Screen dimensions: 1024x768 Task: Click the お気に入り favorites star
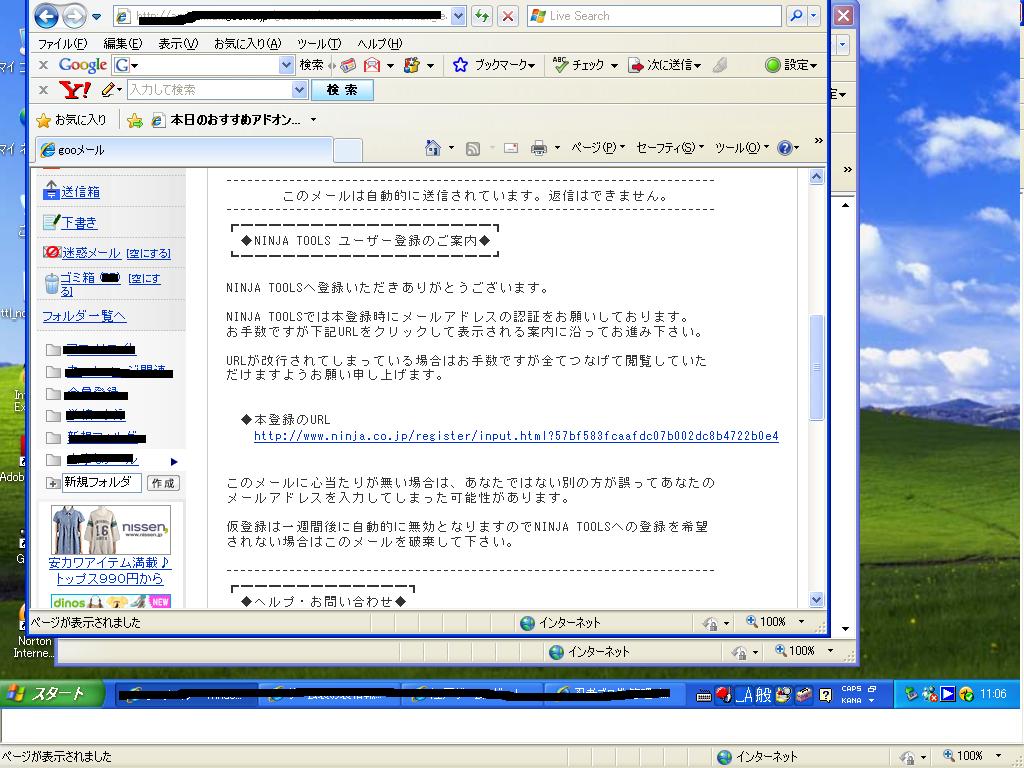44,120
